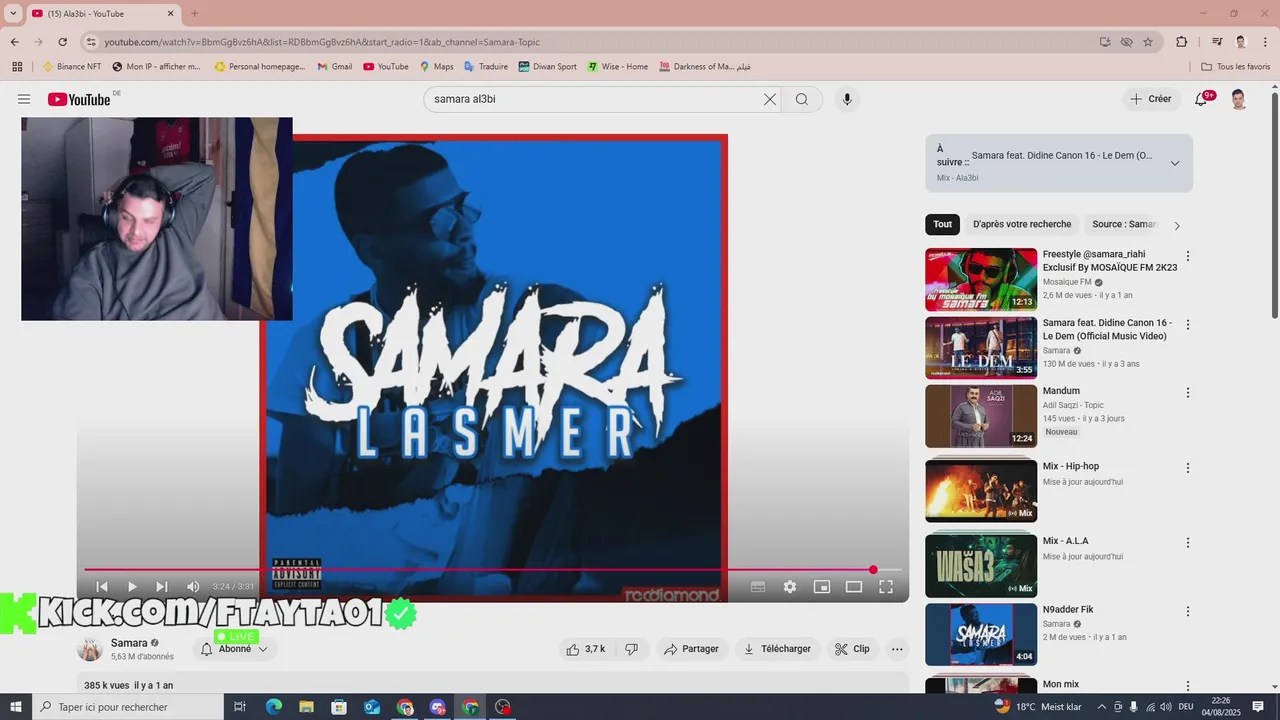The image size is (1280, 720).
Task: Open Chrome extensions puzzle icon
Action: tap(1182, 42)
